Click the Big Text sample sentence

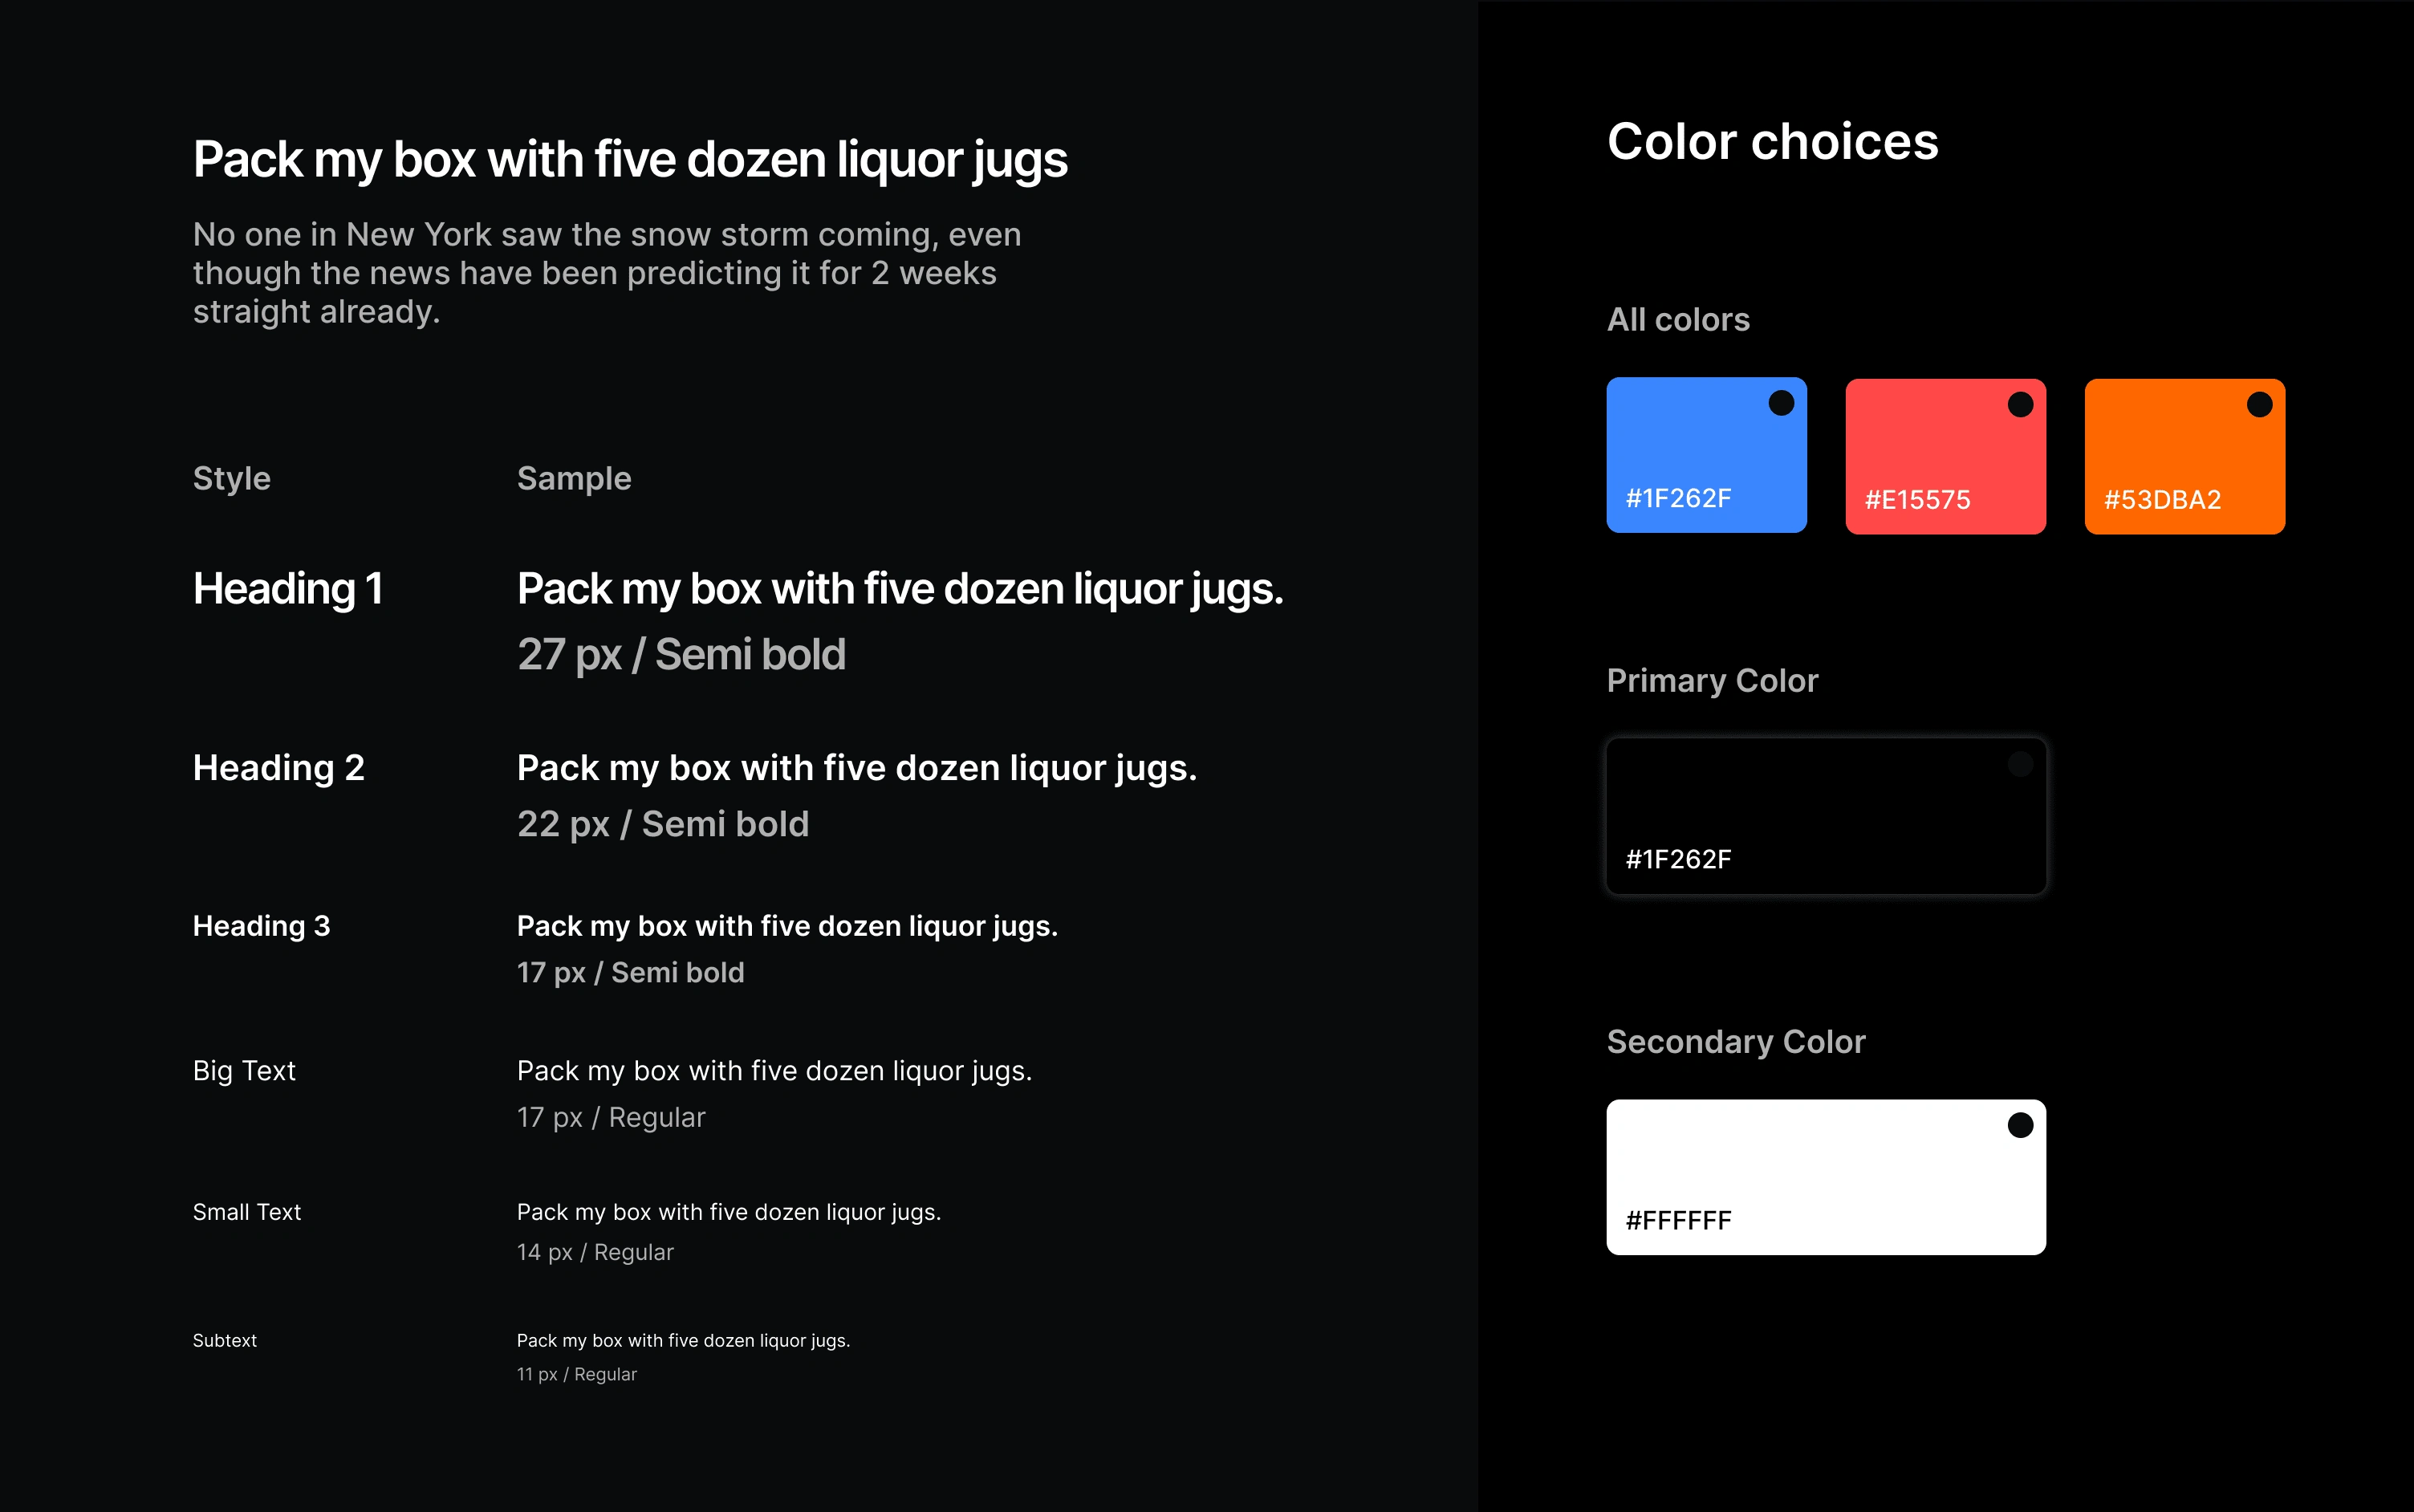pyautogui.click(x=774, y=1072)
